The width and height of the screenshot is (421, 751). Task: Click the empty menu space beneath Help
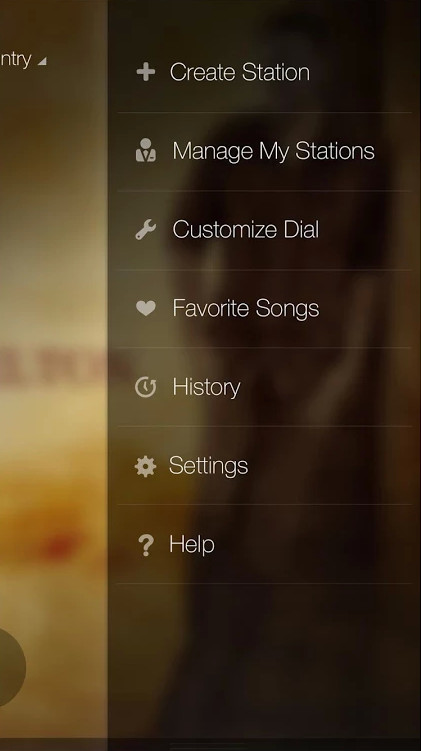264,661
